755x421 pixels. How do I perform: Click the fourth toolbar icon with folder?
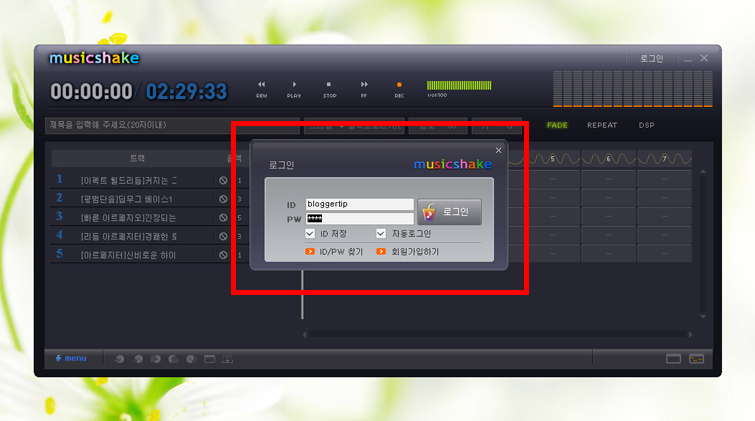click(173, 359)
